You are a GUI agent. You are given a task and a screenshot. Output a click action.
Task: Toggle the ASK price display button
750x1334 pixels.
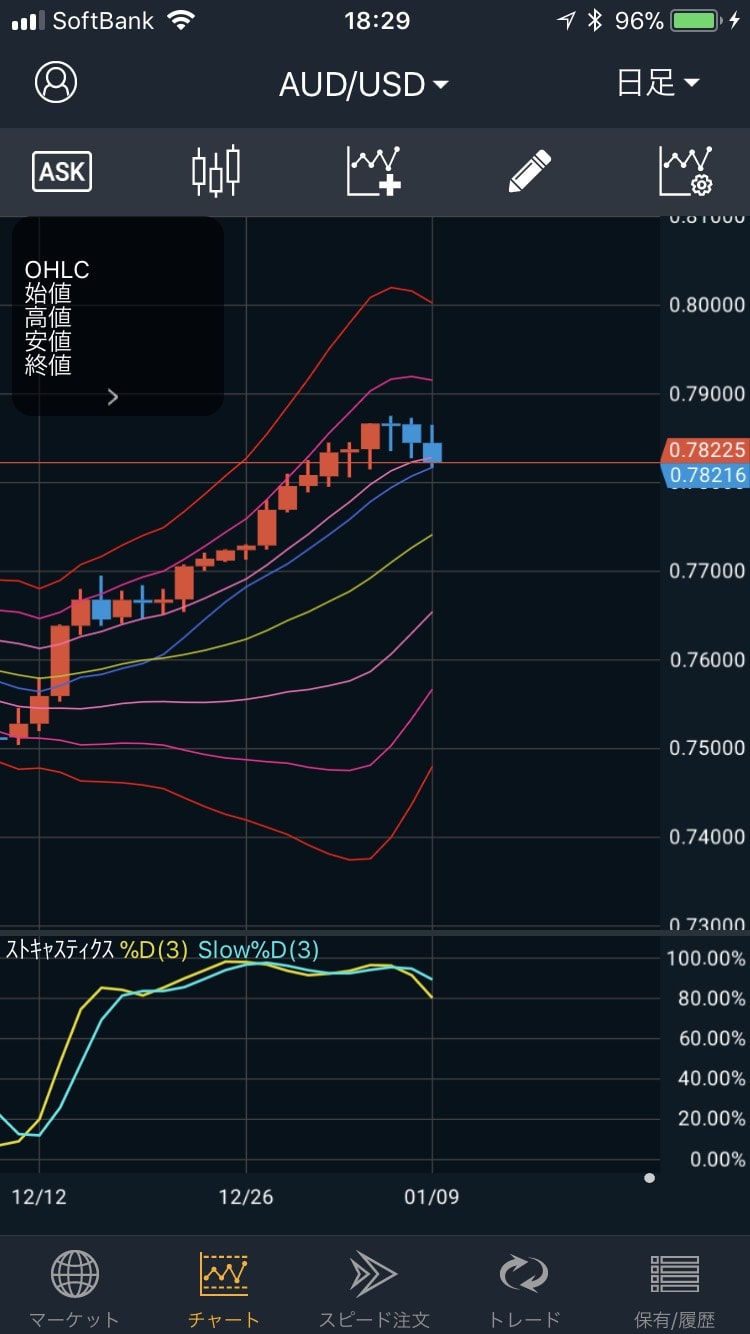click(x=62, y=172)
